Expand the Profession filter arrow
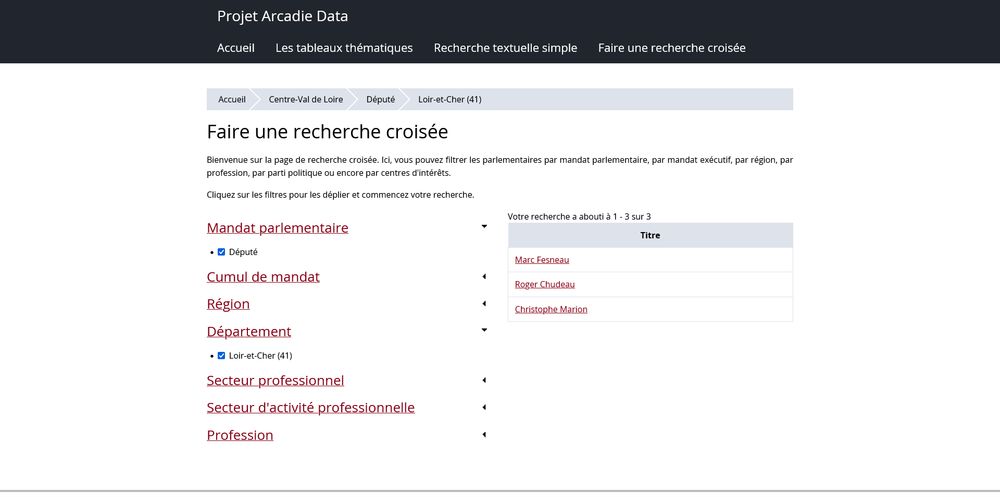The image size is (1000, 497). coord(484,434)
